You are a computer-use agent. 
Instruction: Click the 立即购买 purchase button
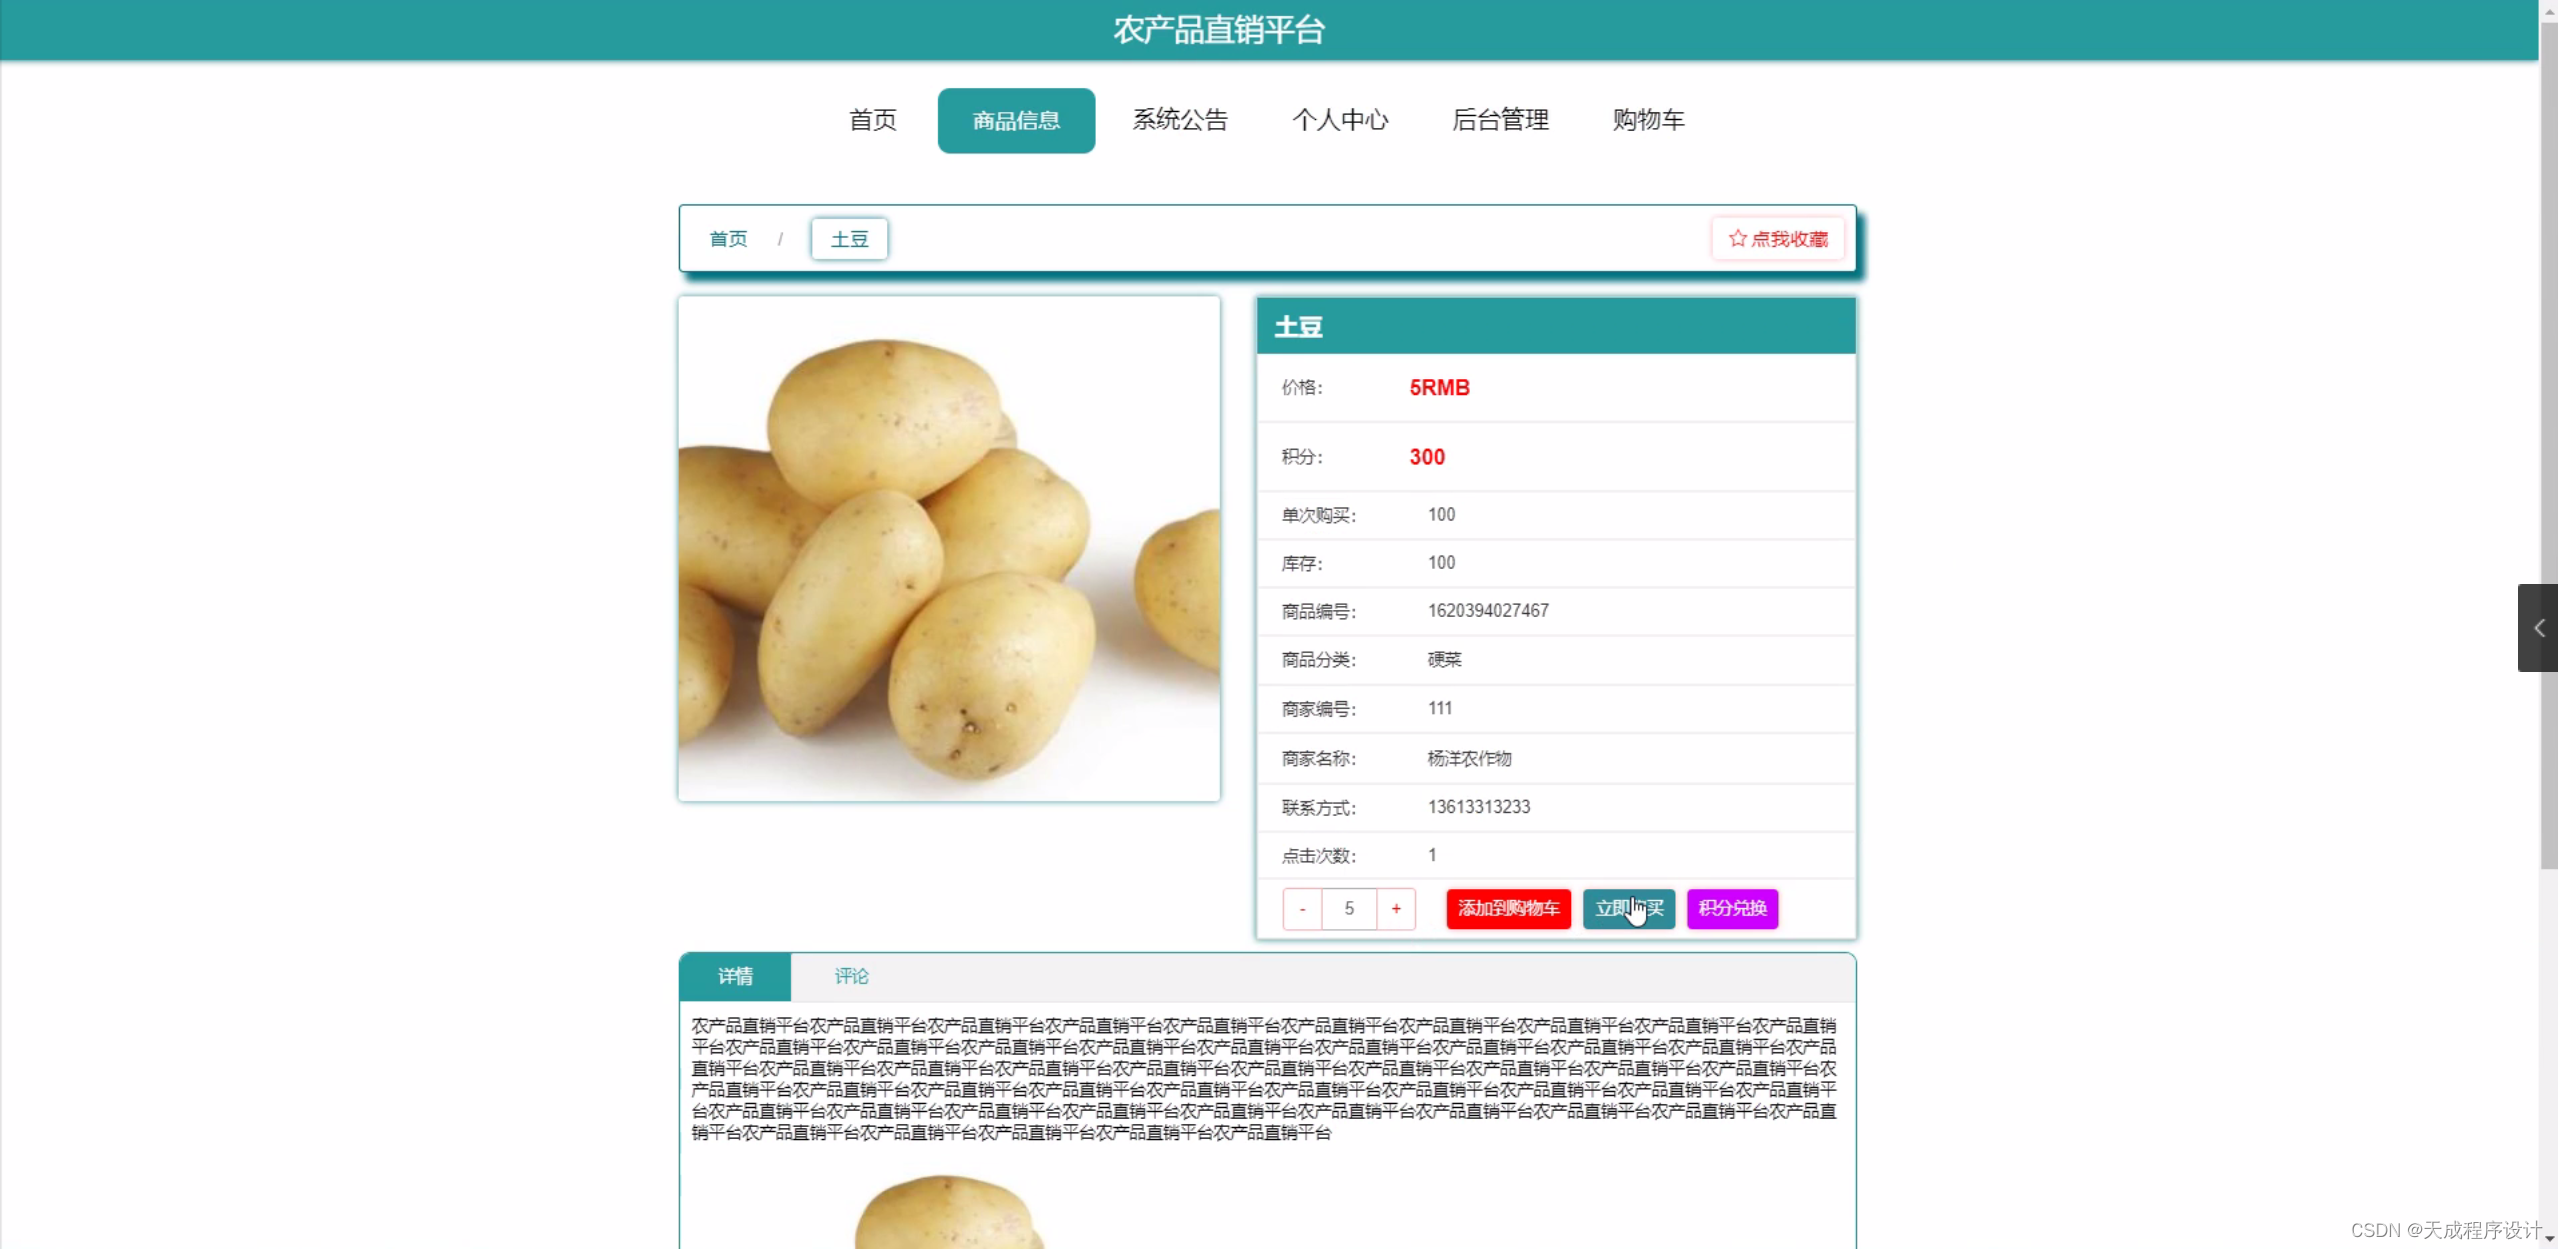coord(1627,908)
